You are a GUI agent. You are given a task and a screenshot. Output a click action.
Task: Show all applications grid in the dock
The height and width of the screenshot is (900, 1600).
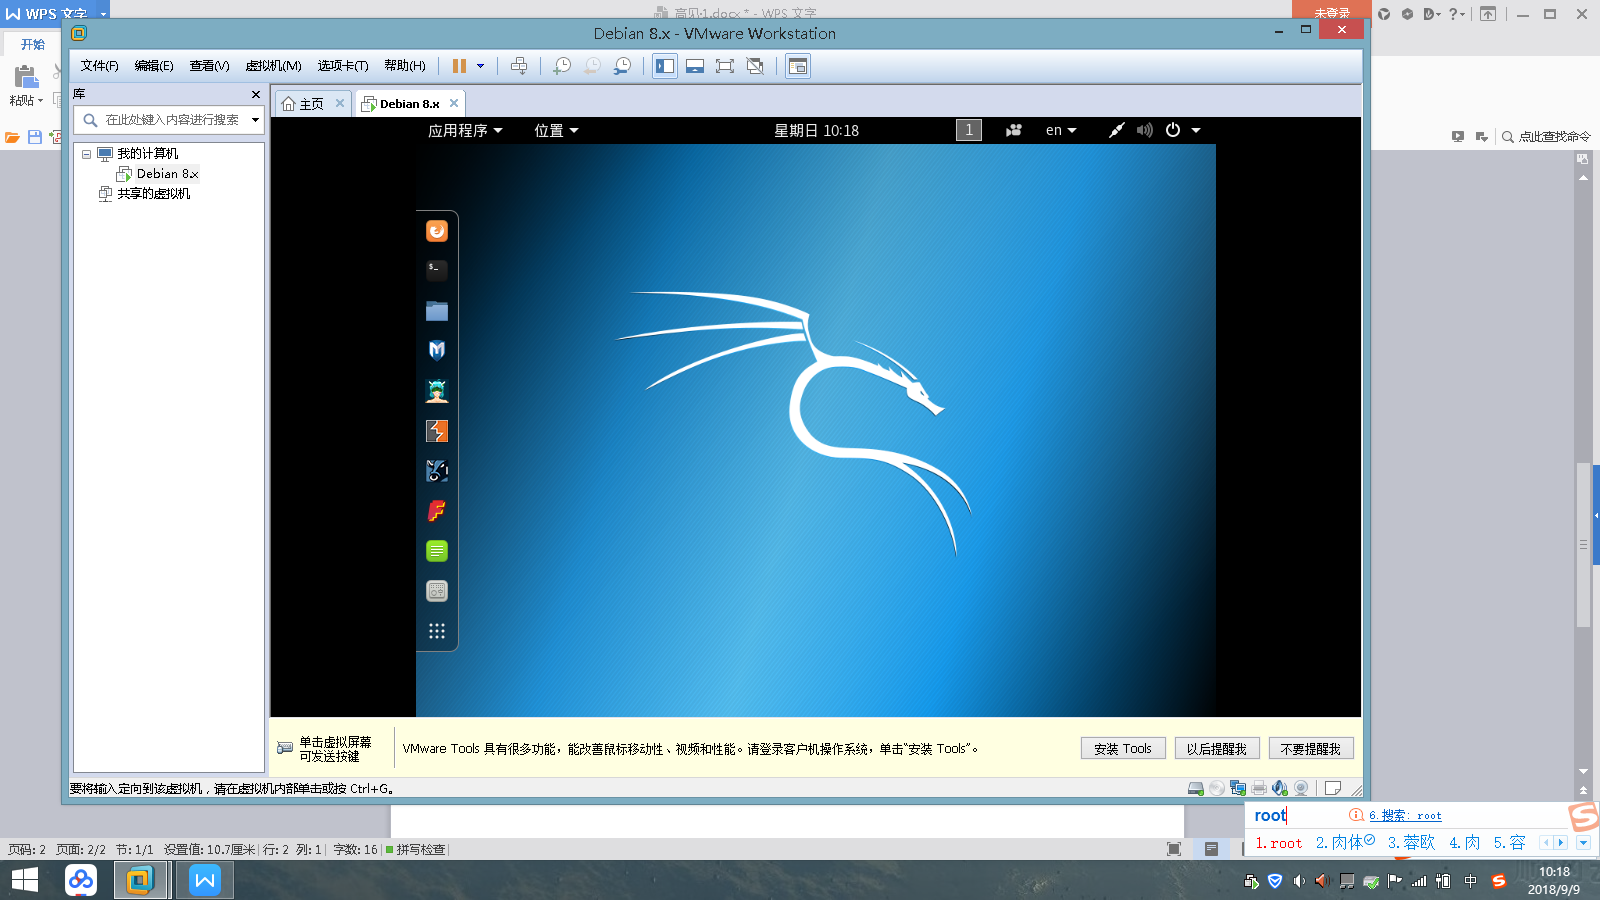(437, 631)
